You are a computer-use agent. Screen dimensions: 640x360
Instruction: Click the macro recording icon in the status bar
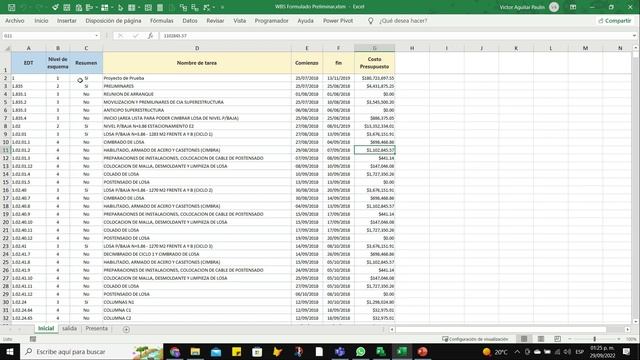click(33, 339)
